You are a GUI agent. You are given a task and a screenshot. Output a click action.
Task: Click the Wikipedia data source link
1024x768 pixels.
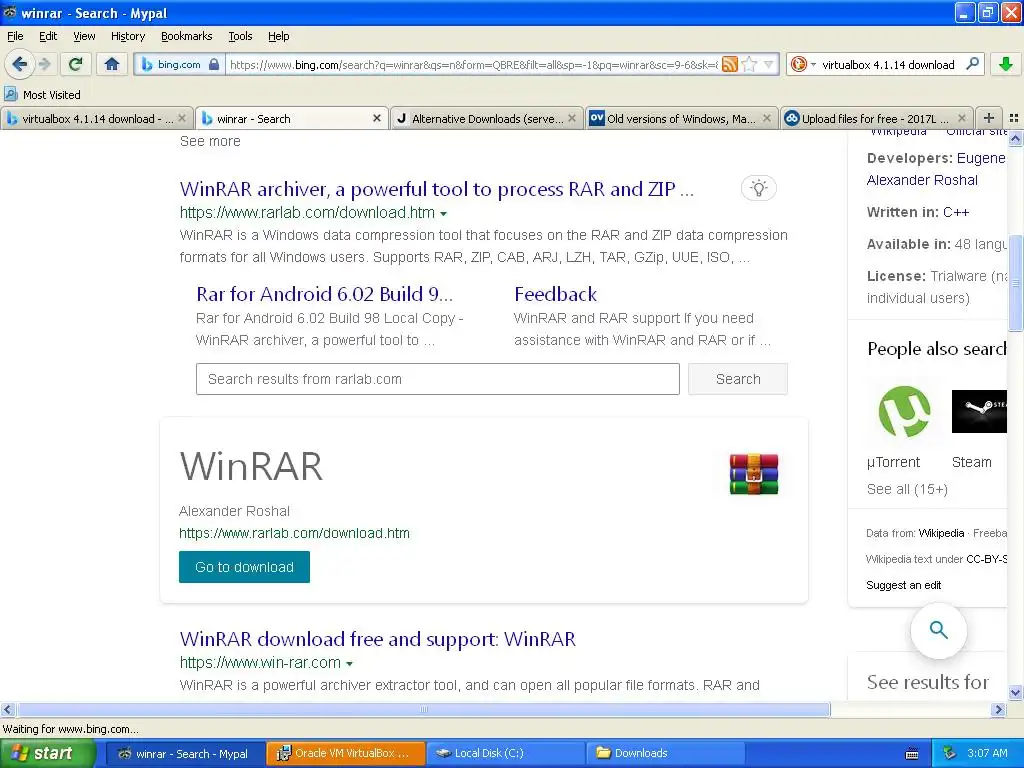tap(941, 533)
